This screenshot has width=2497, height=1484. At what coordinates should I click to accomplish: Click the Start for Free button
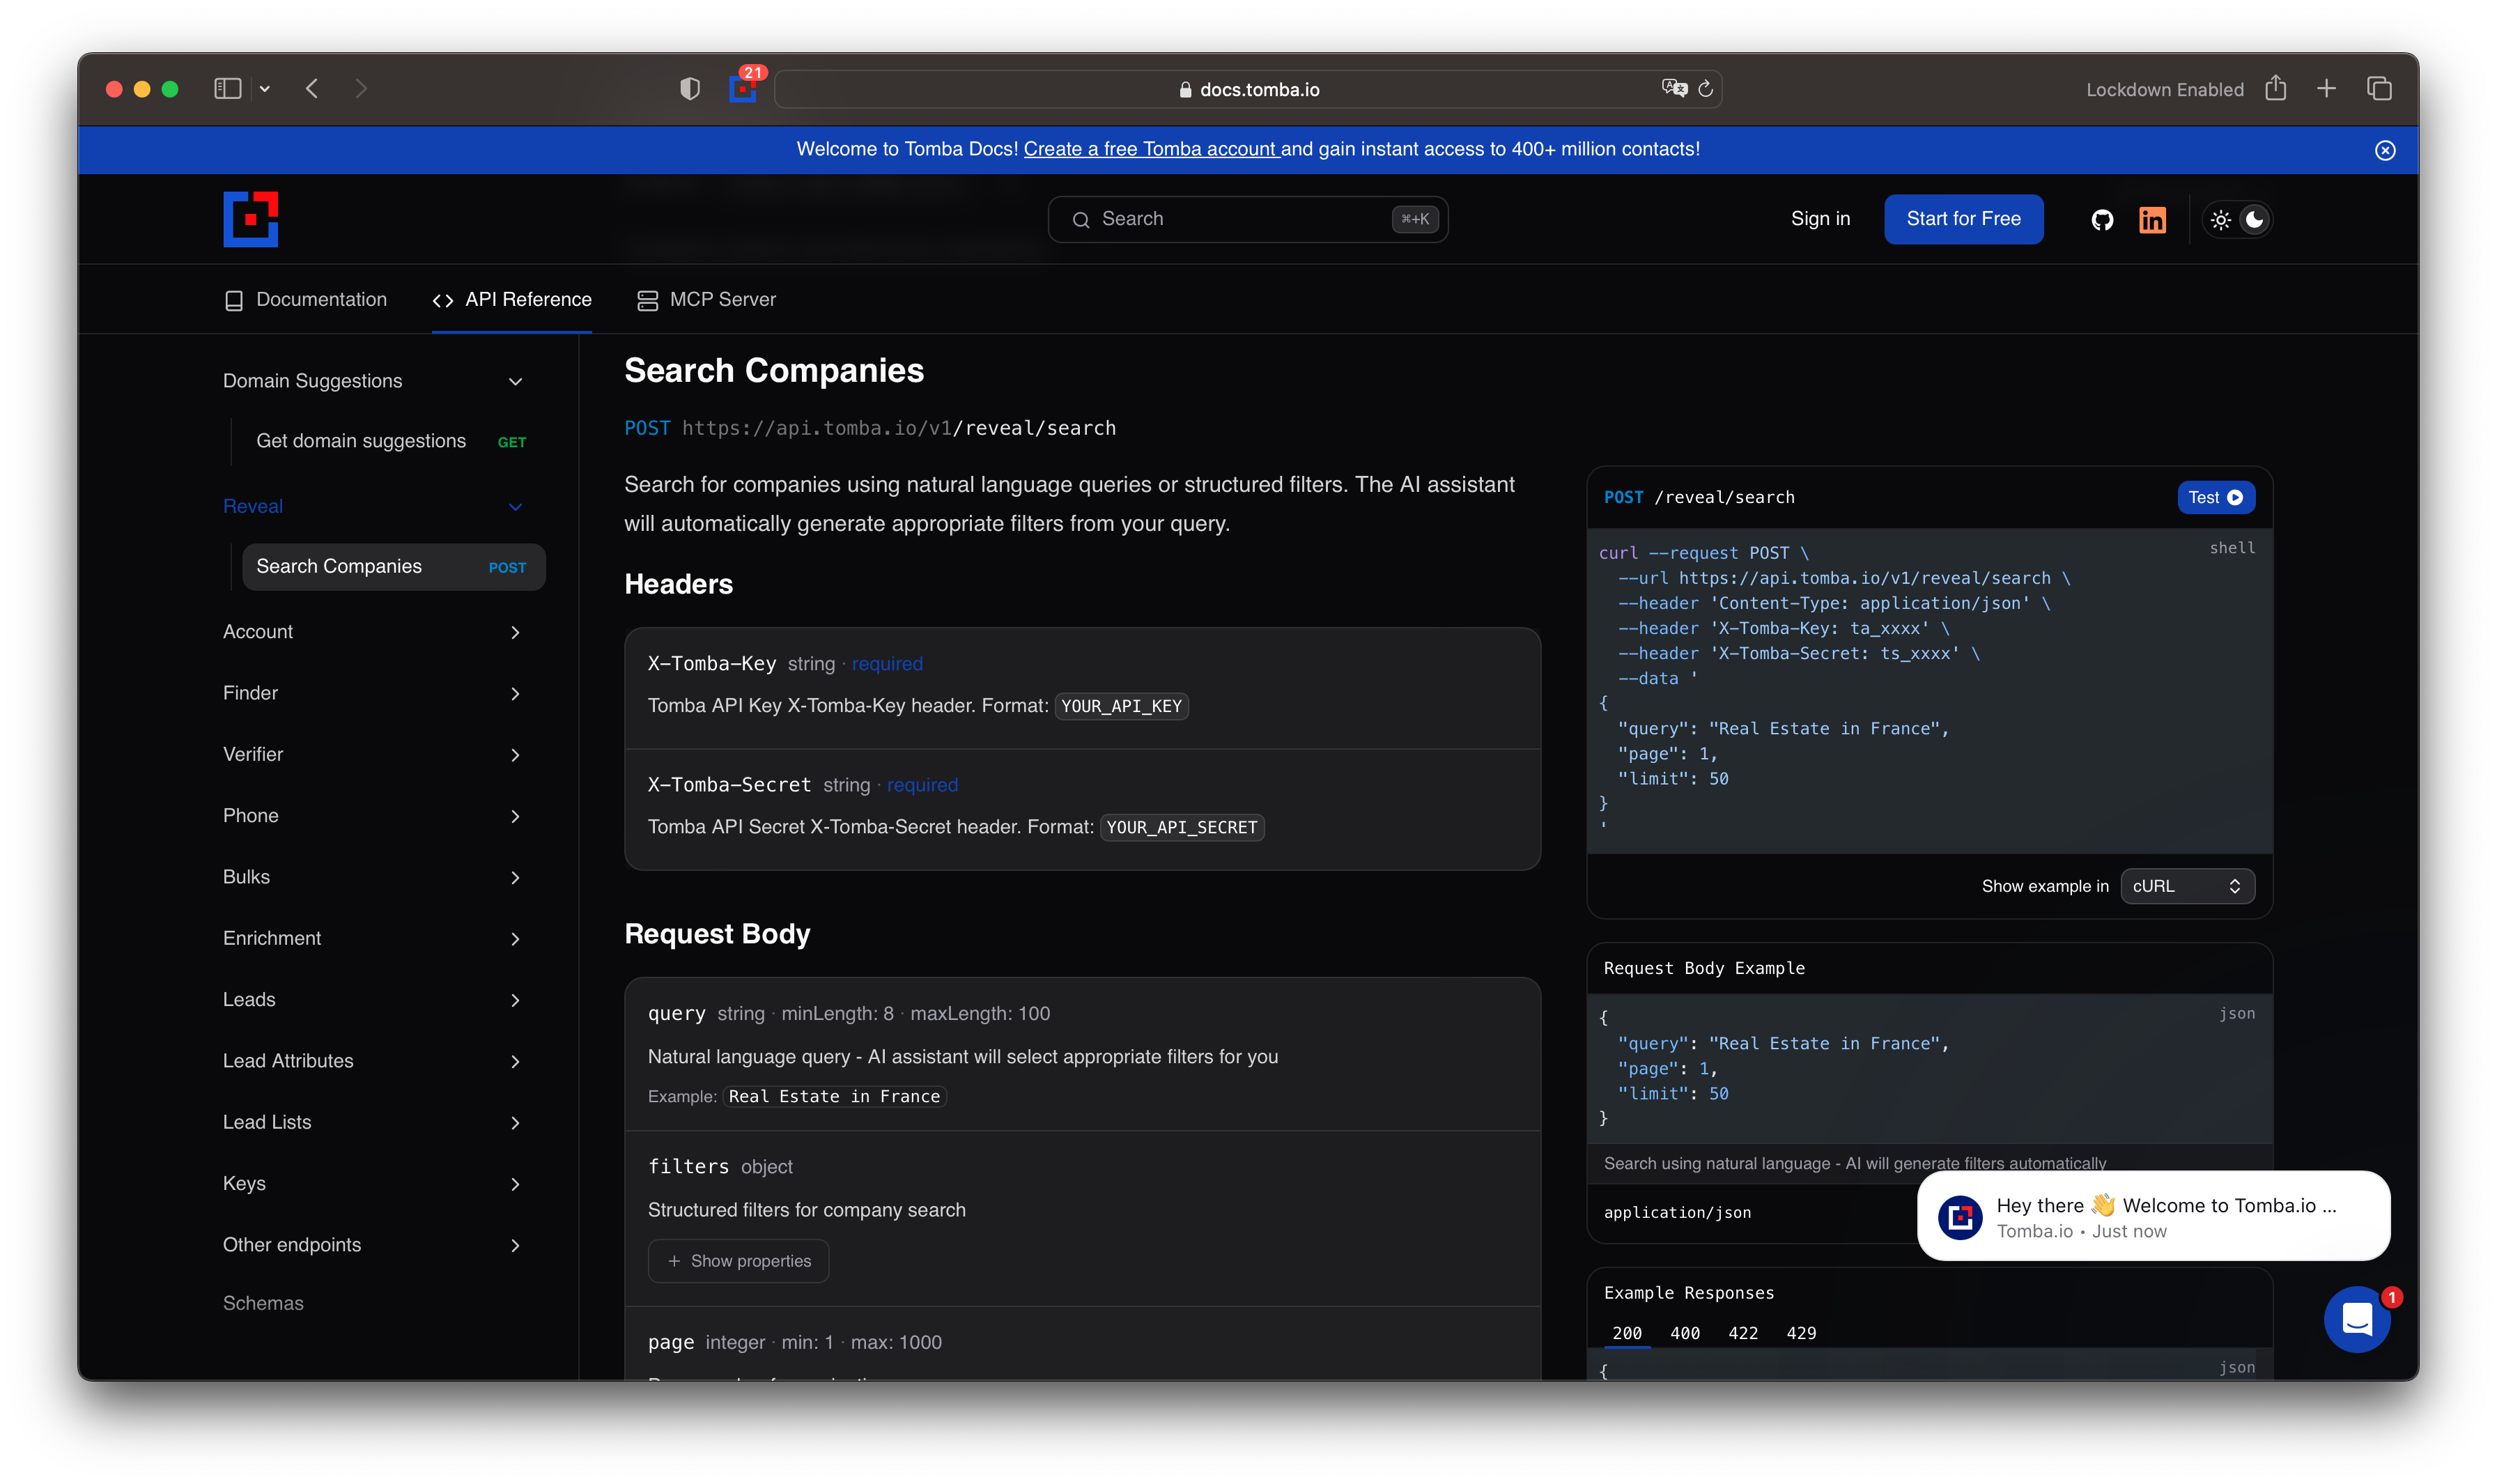(1963, 219)
